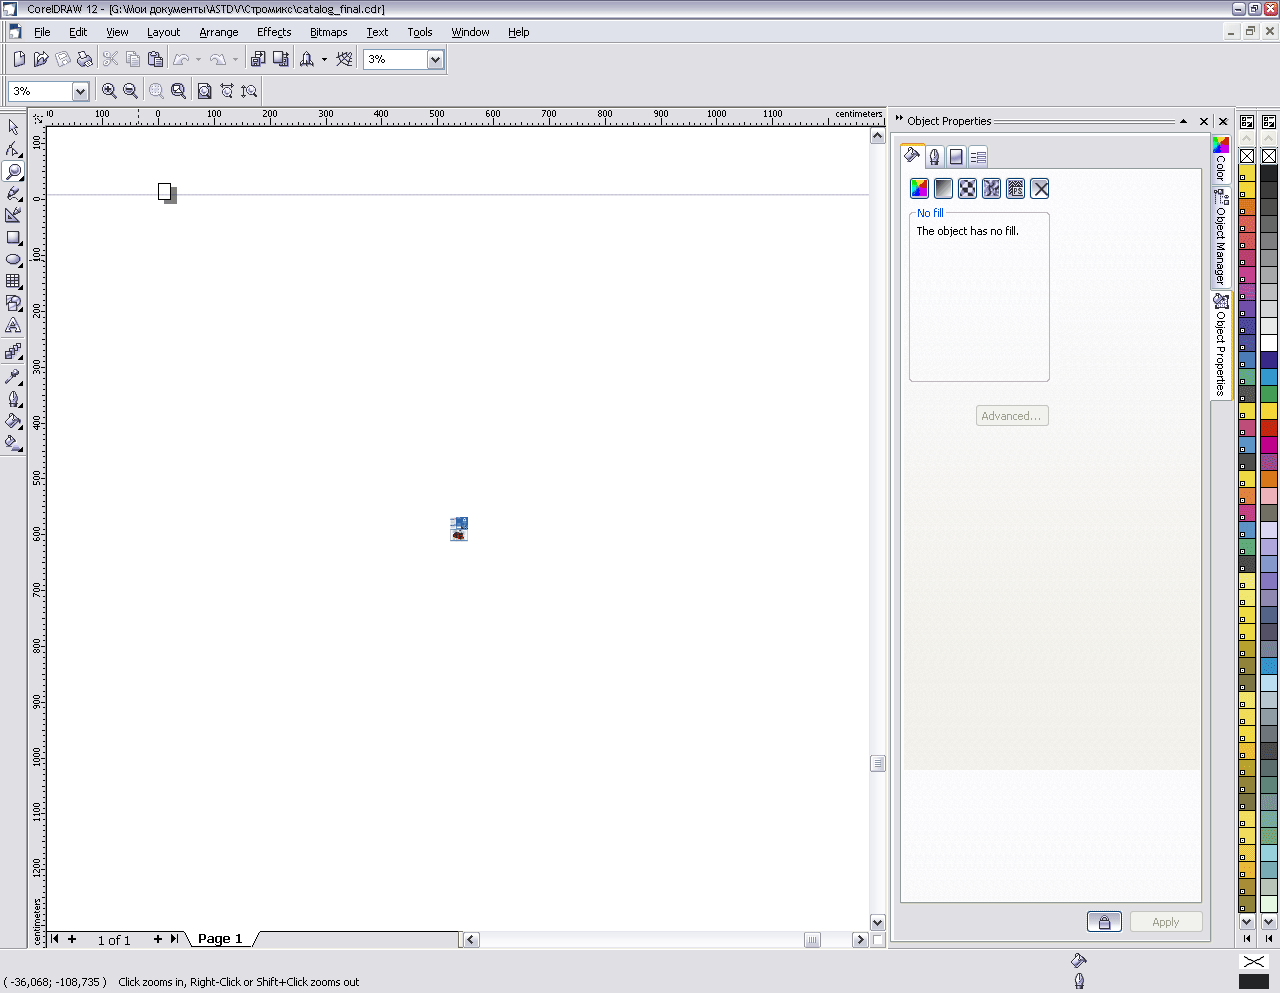
Task: Open the standard toolbar zoom level dropdown
Action: click(x=435, y=59)
